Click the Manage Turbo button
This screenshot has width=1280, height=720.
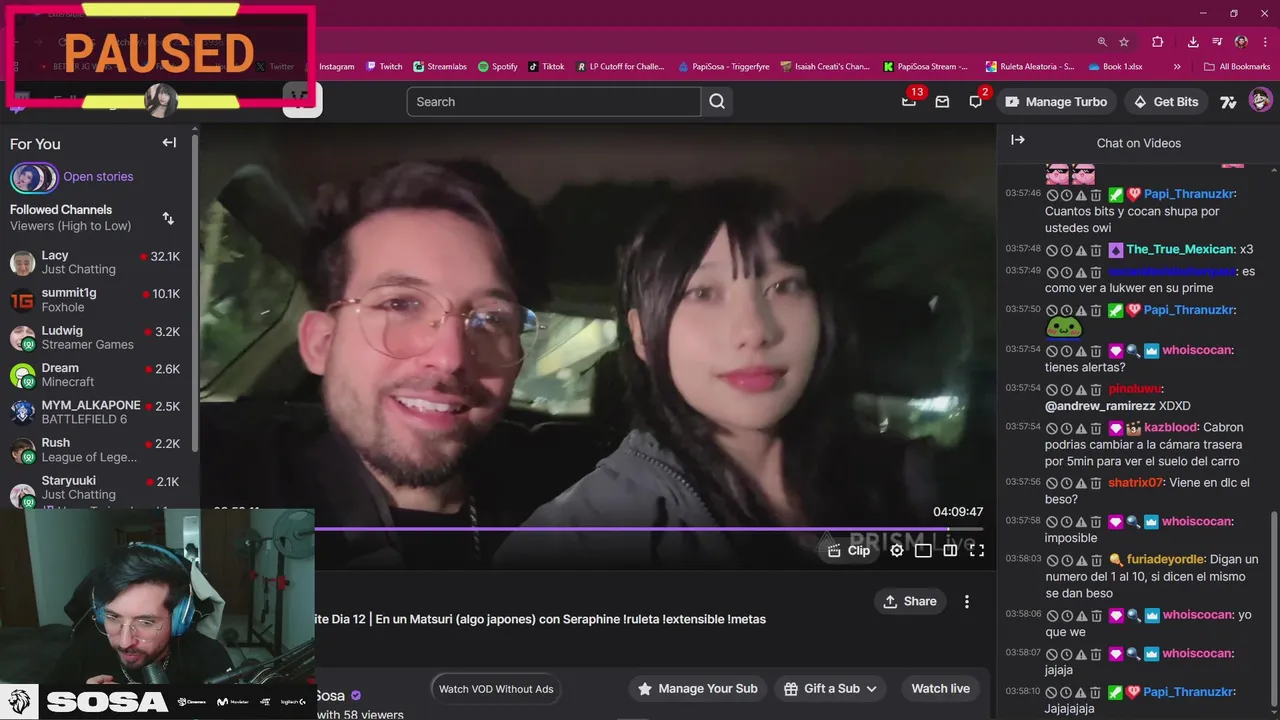click(1056, 102)
